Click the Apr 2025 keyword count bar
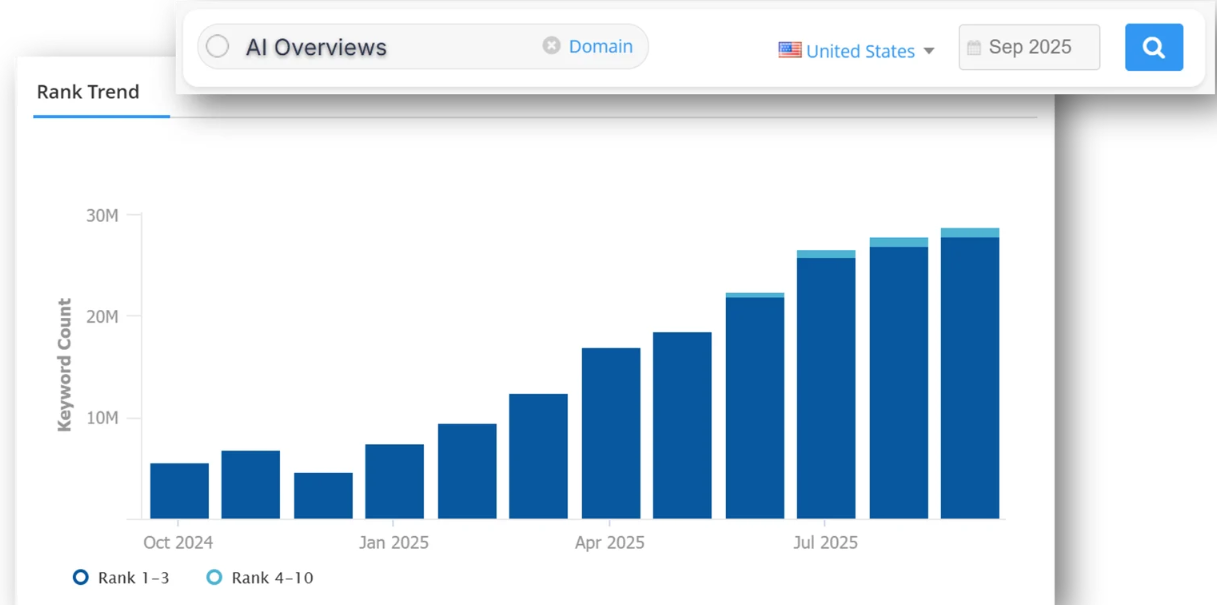 pos(611,430)
